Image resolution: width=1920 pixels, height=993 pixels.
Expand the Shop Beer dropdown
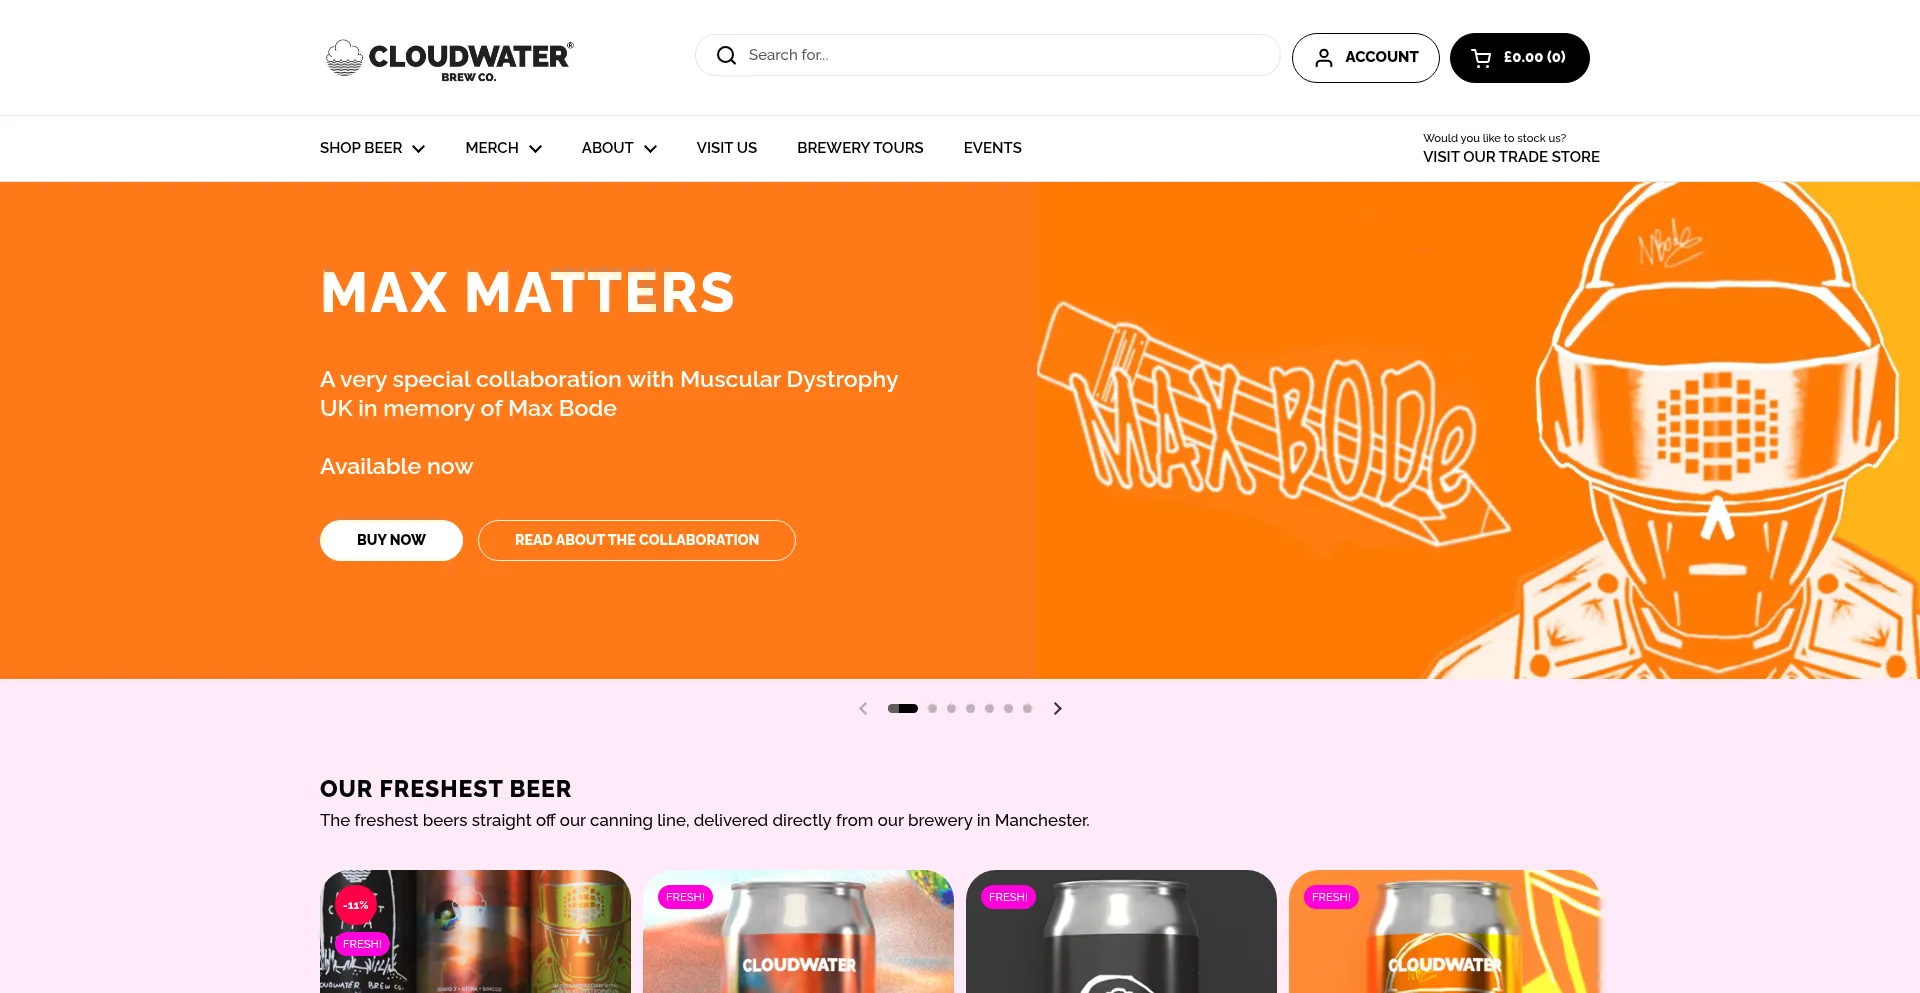click(x=372, y=148)
